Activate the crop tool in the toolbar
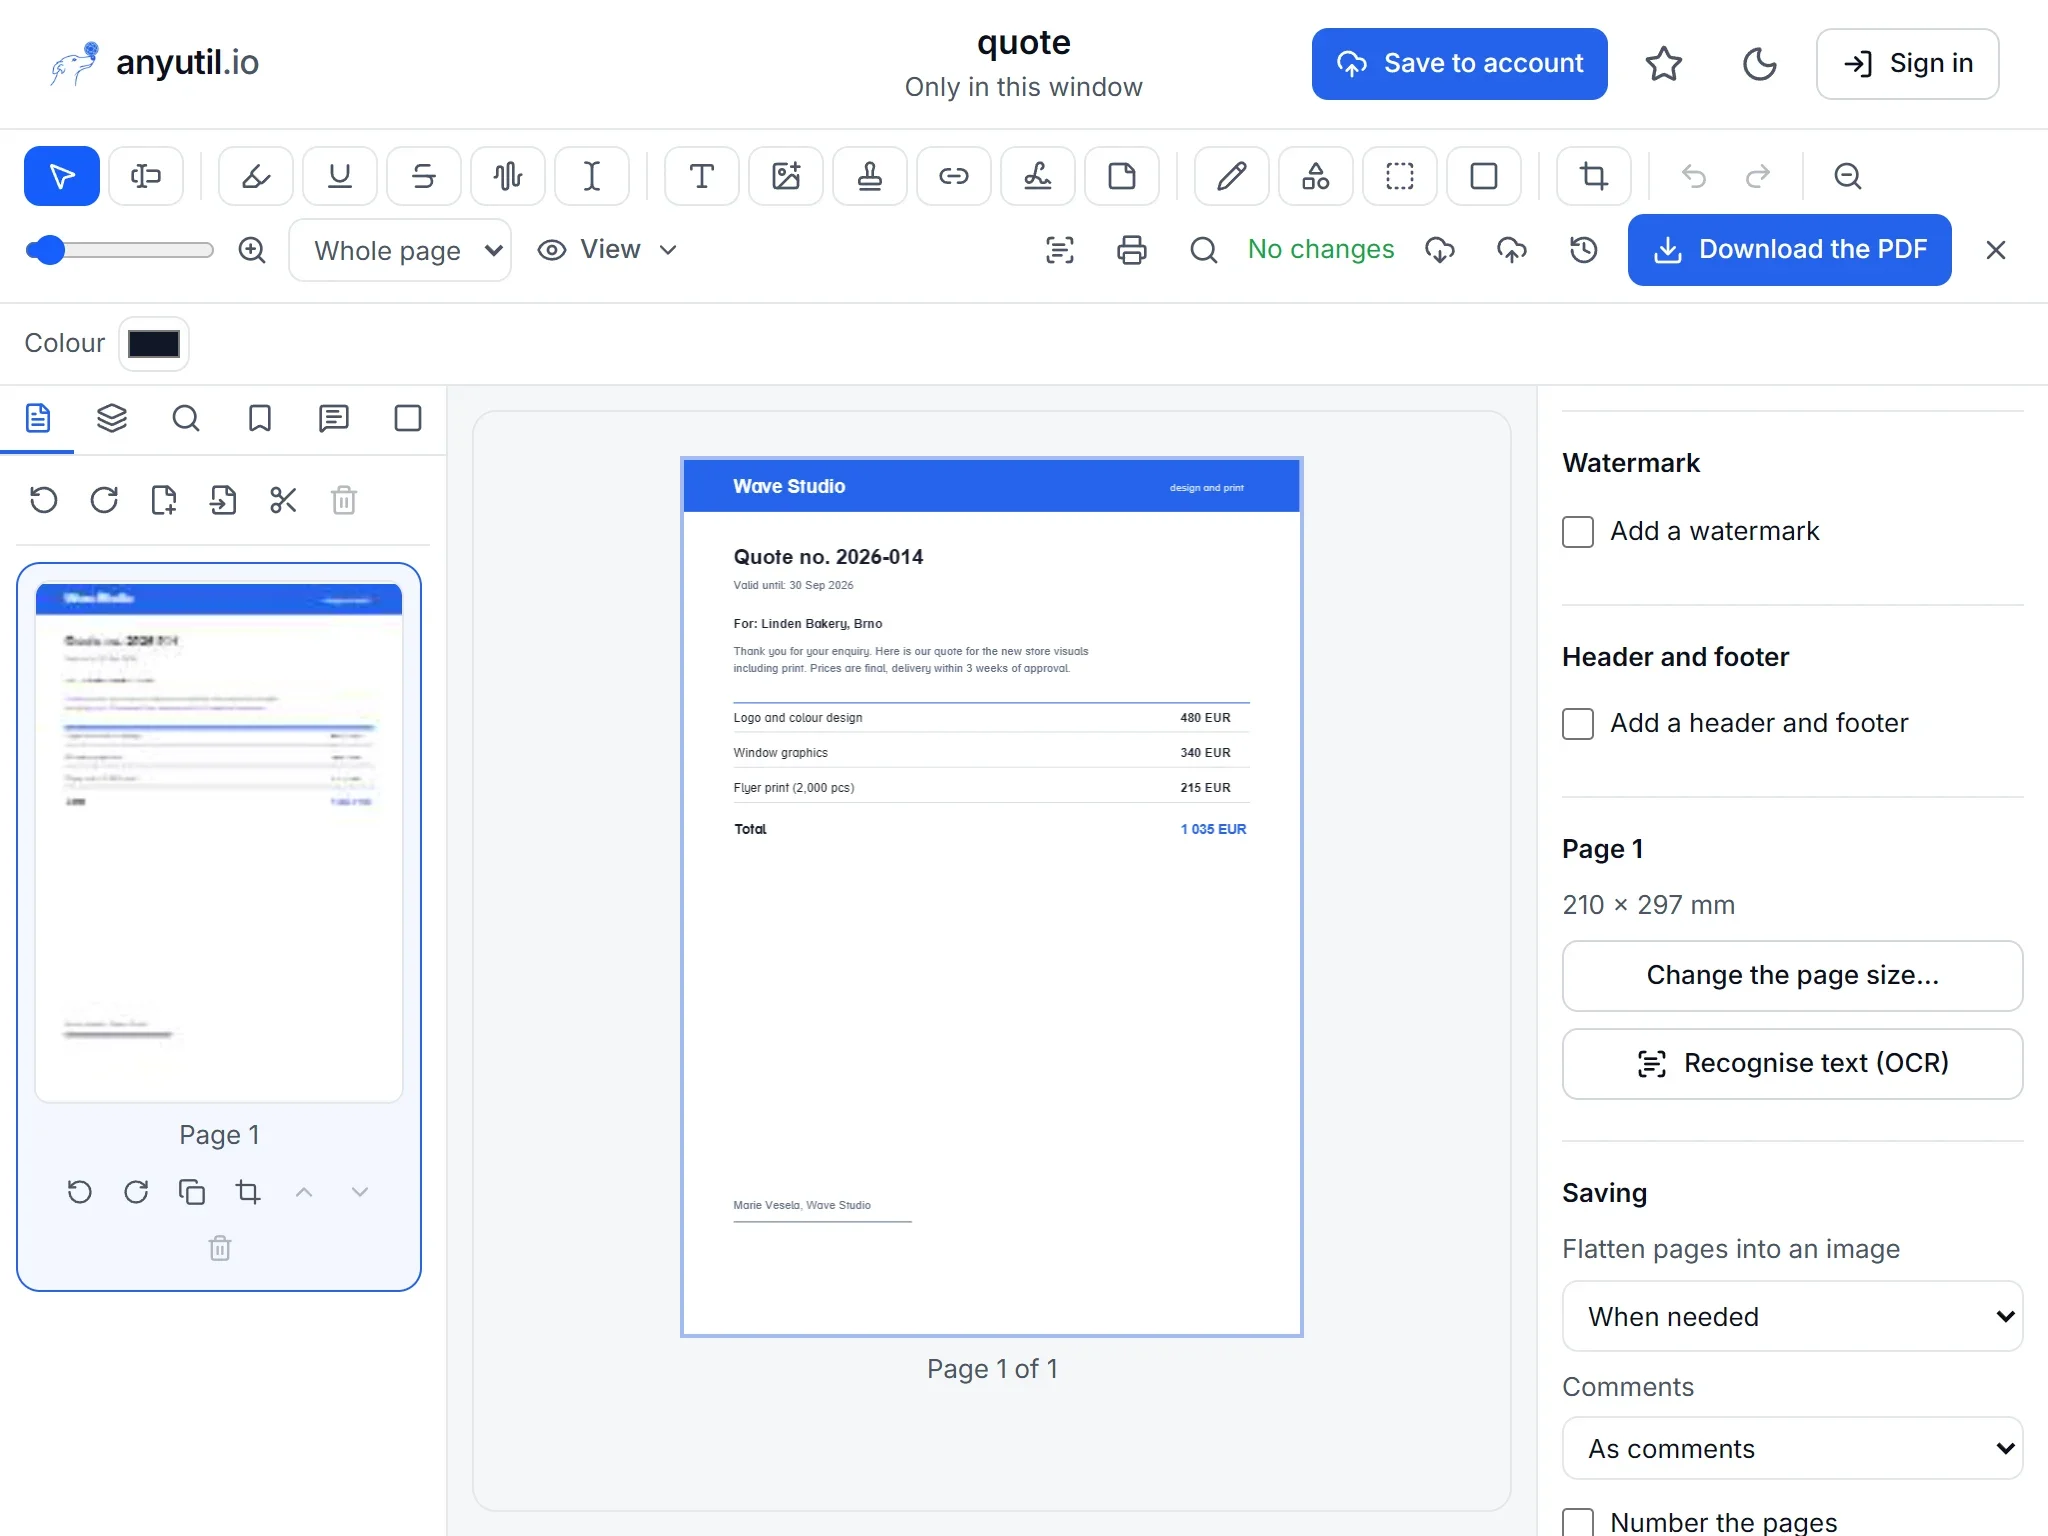 (1594, 177)
